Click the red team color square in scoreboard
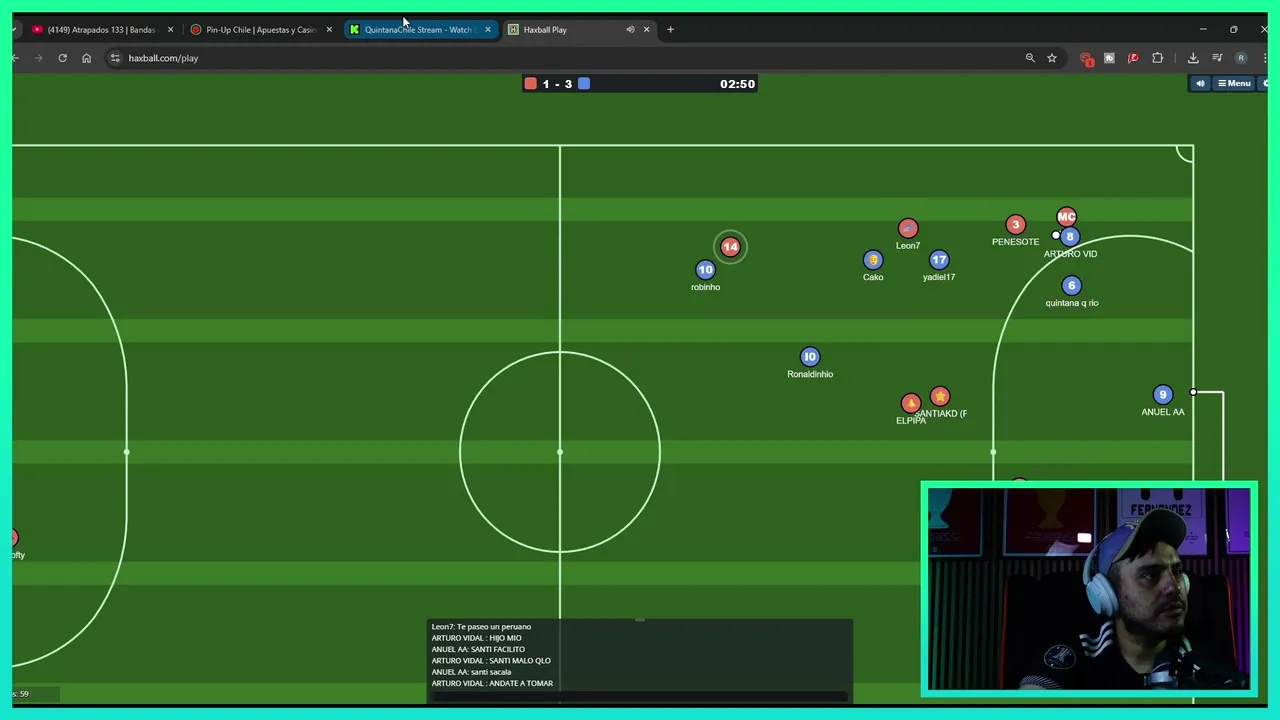Screen dimensions: 1280x720 [531, 83]
